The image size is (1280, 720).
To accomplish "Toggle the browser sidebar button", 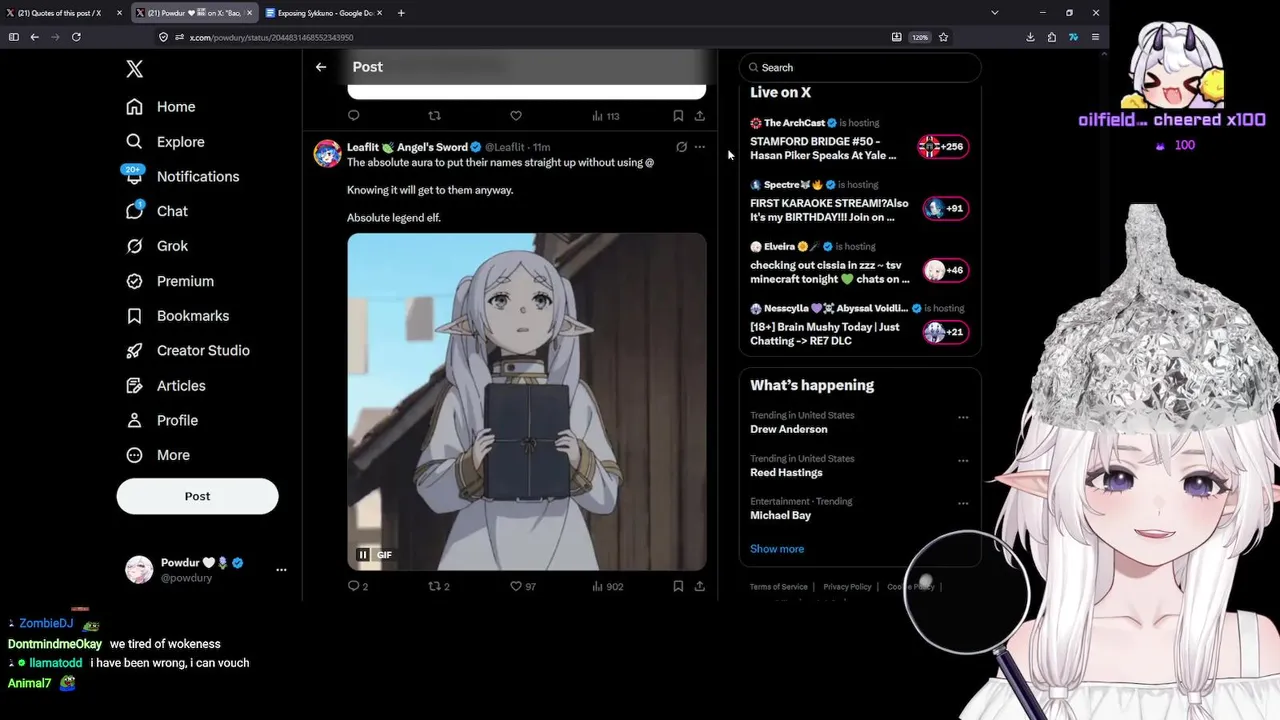I will pos(13,37).
